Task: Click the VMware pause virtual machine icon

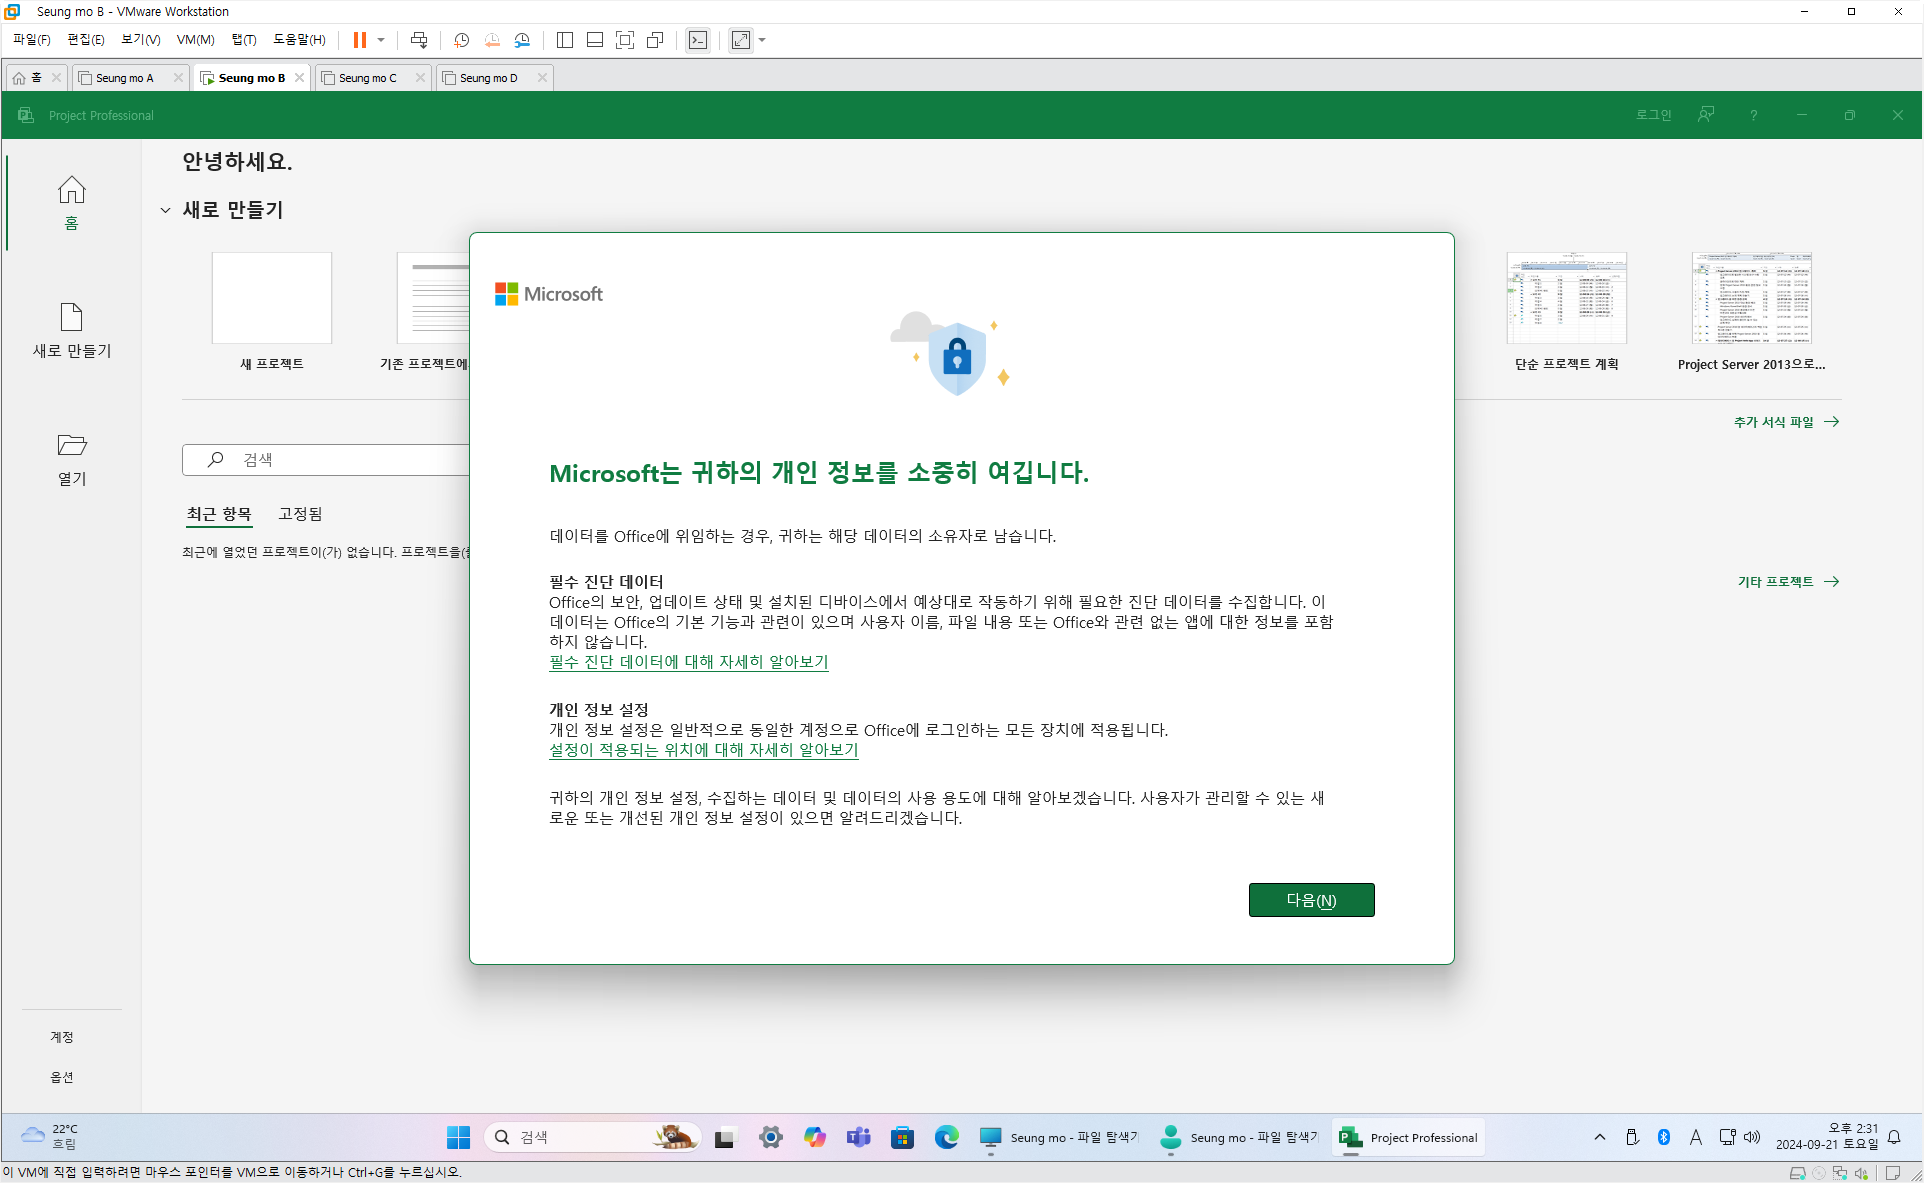Action: click(x=359, y=40)
